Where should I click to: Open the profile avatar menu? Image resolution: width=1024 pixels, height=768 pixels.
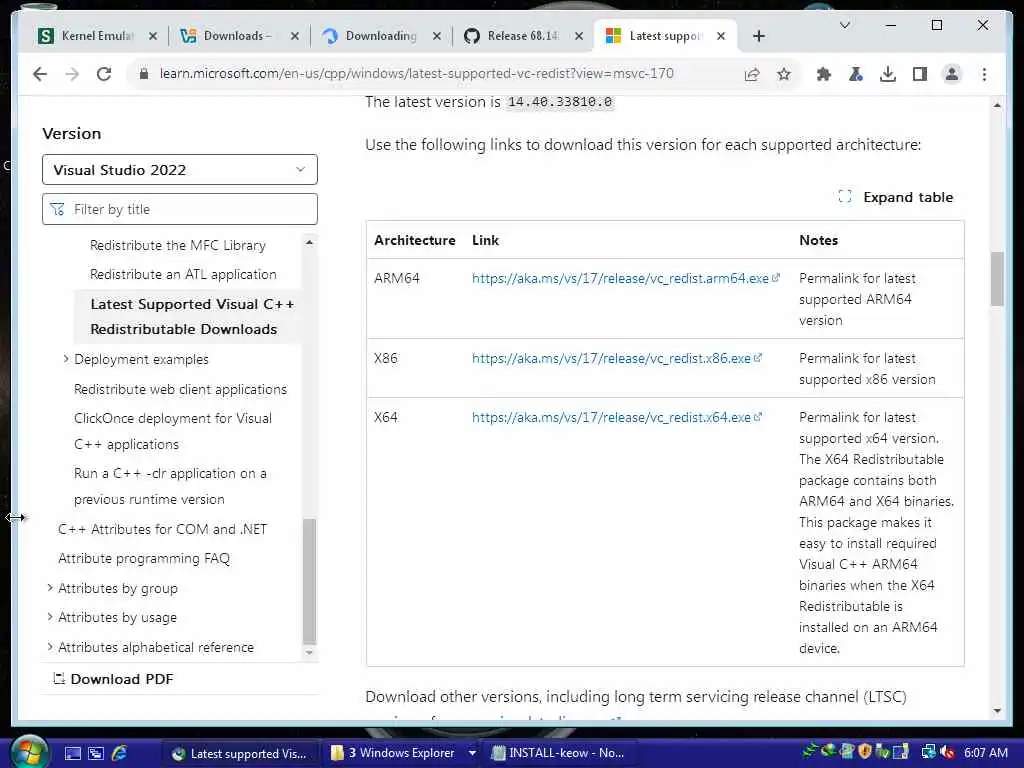coord(952,74)
